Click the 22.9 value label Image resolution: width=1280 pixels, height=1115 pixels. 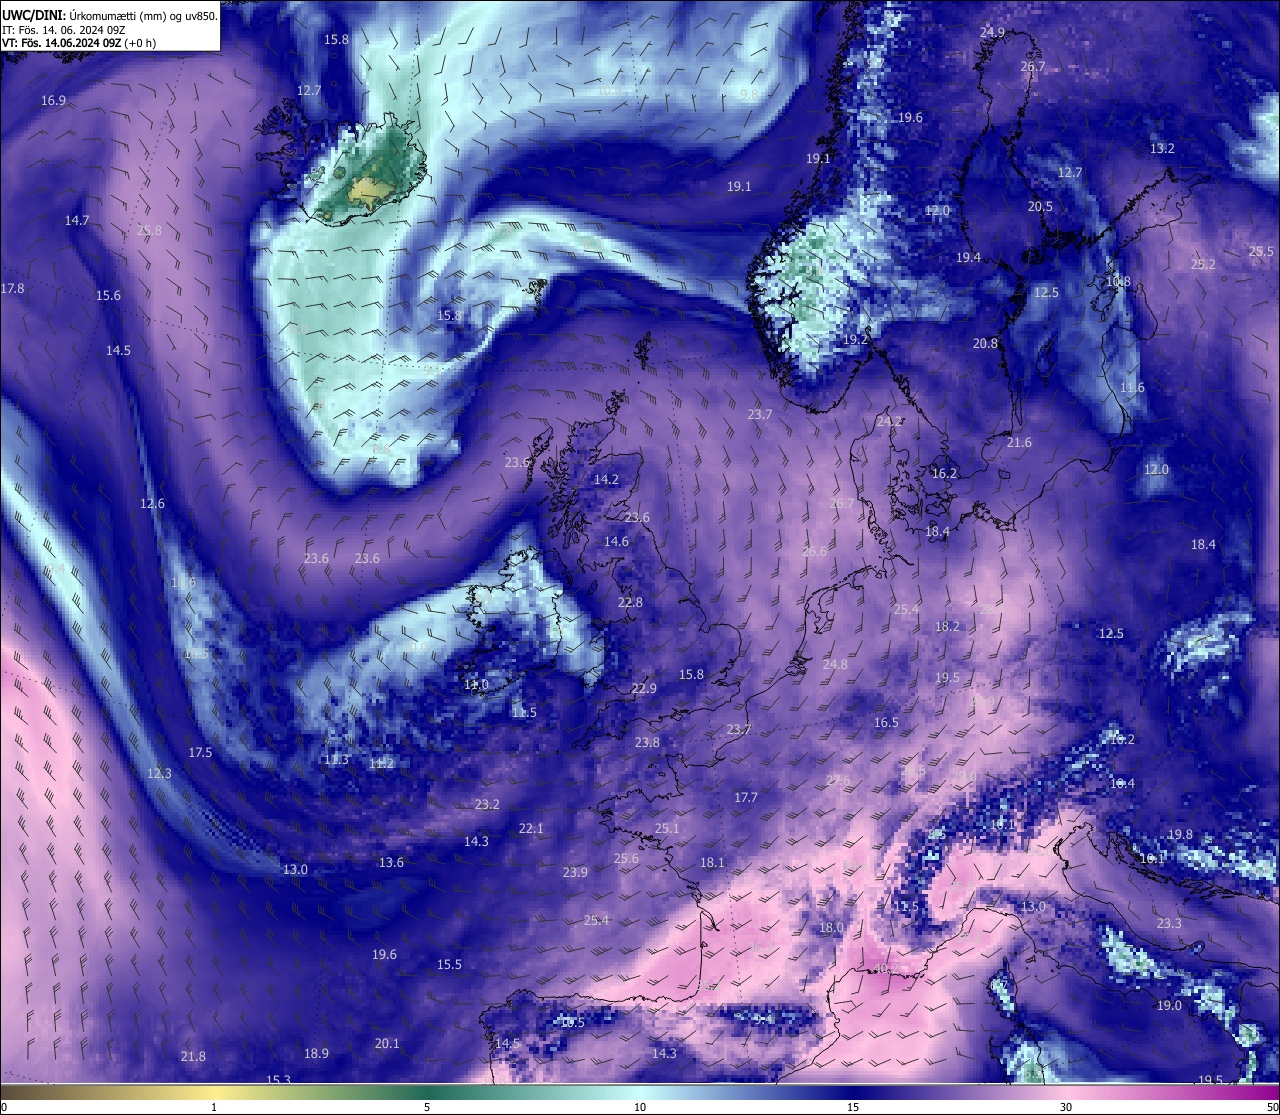[x=644, y=688]
